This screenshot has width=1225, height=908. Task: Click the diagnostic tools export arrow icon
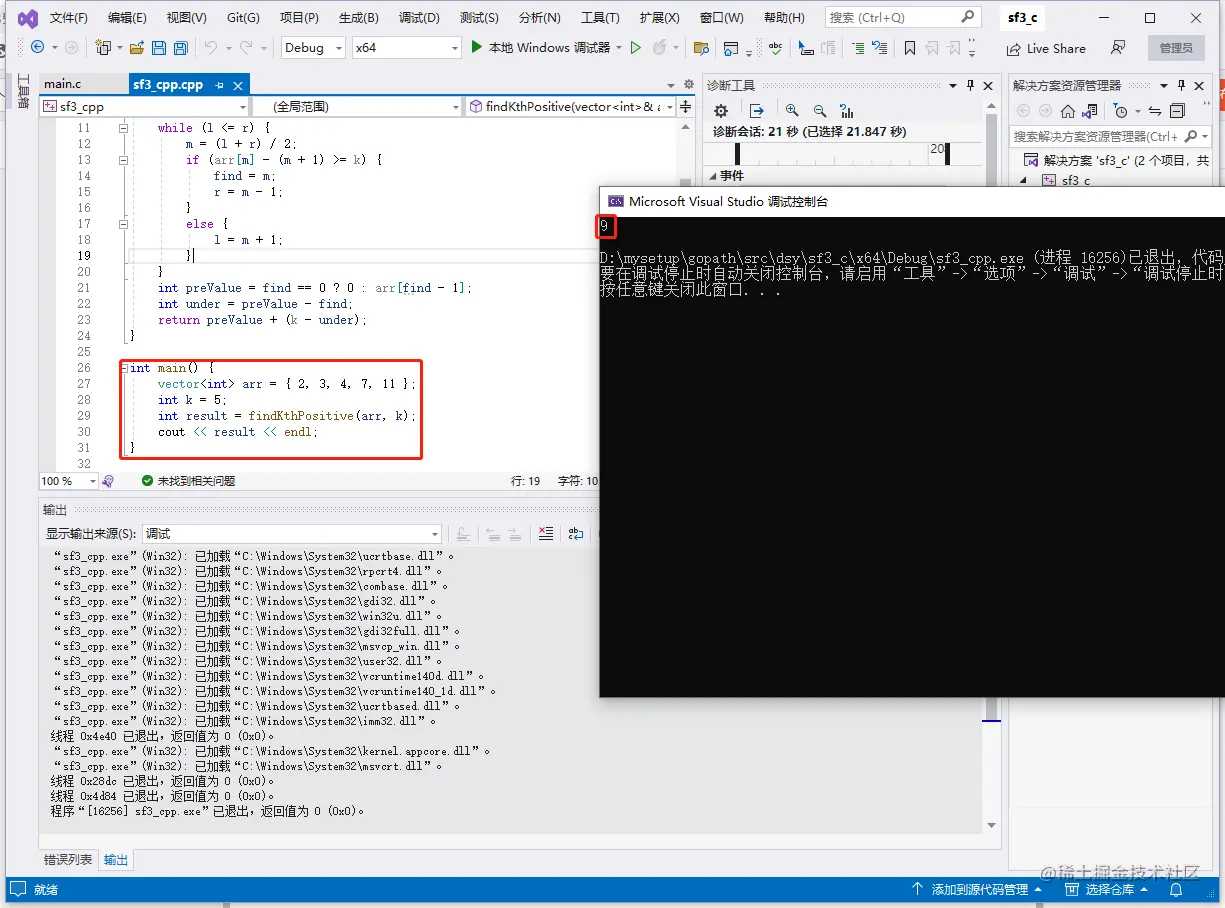(757, 111)
